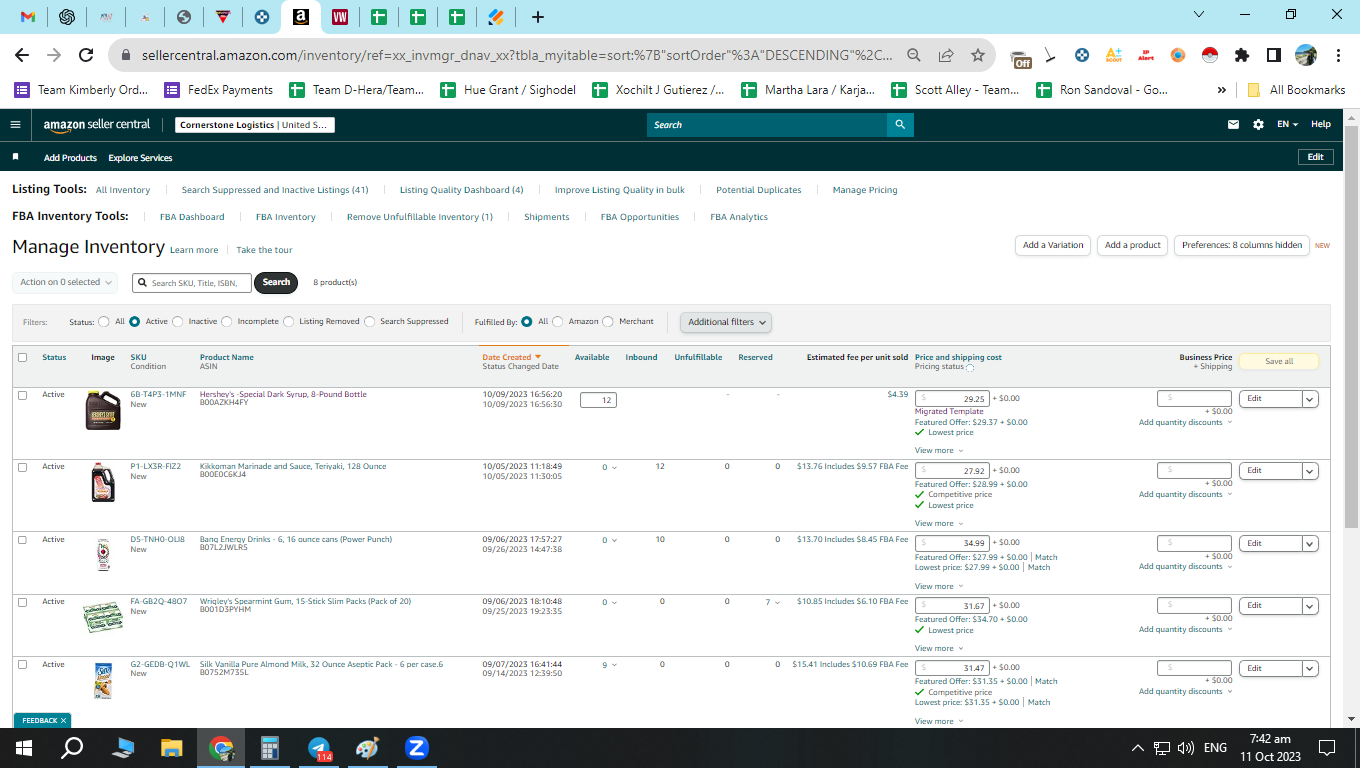Click the yellow Save all button
This screenshot has width=1360, height=768.
point(1279,362)
